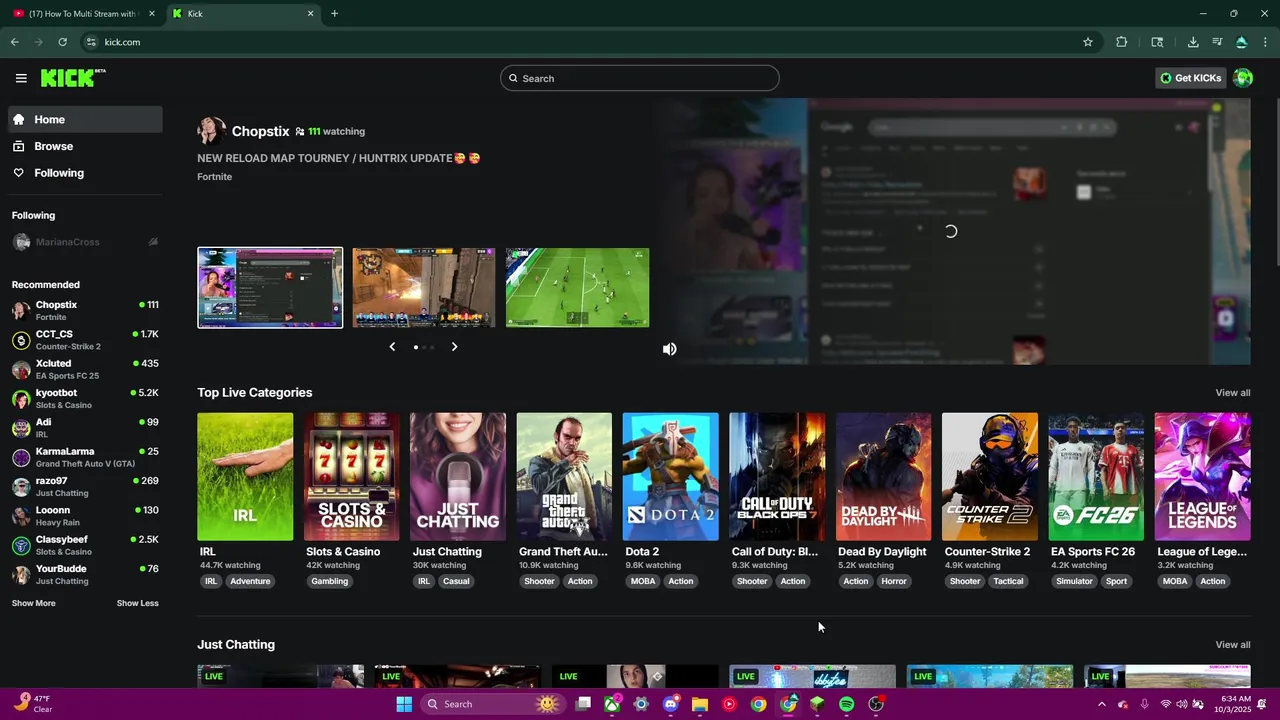
Task: Open Chrome Google Lens search icon
Action: (x=1157, y=42)
